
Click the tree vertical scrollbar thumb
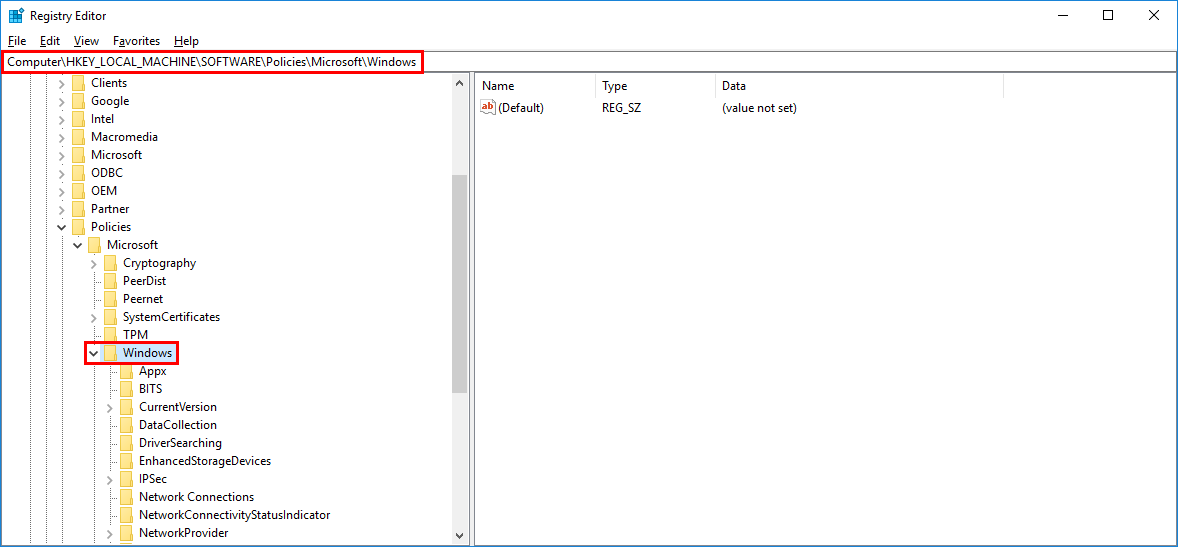point(460,284)
